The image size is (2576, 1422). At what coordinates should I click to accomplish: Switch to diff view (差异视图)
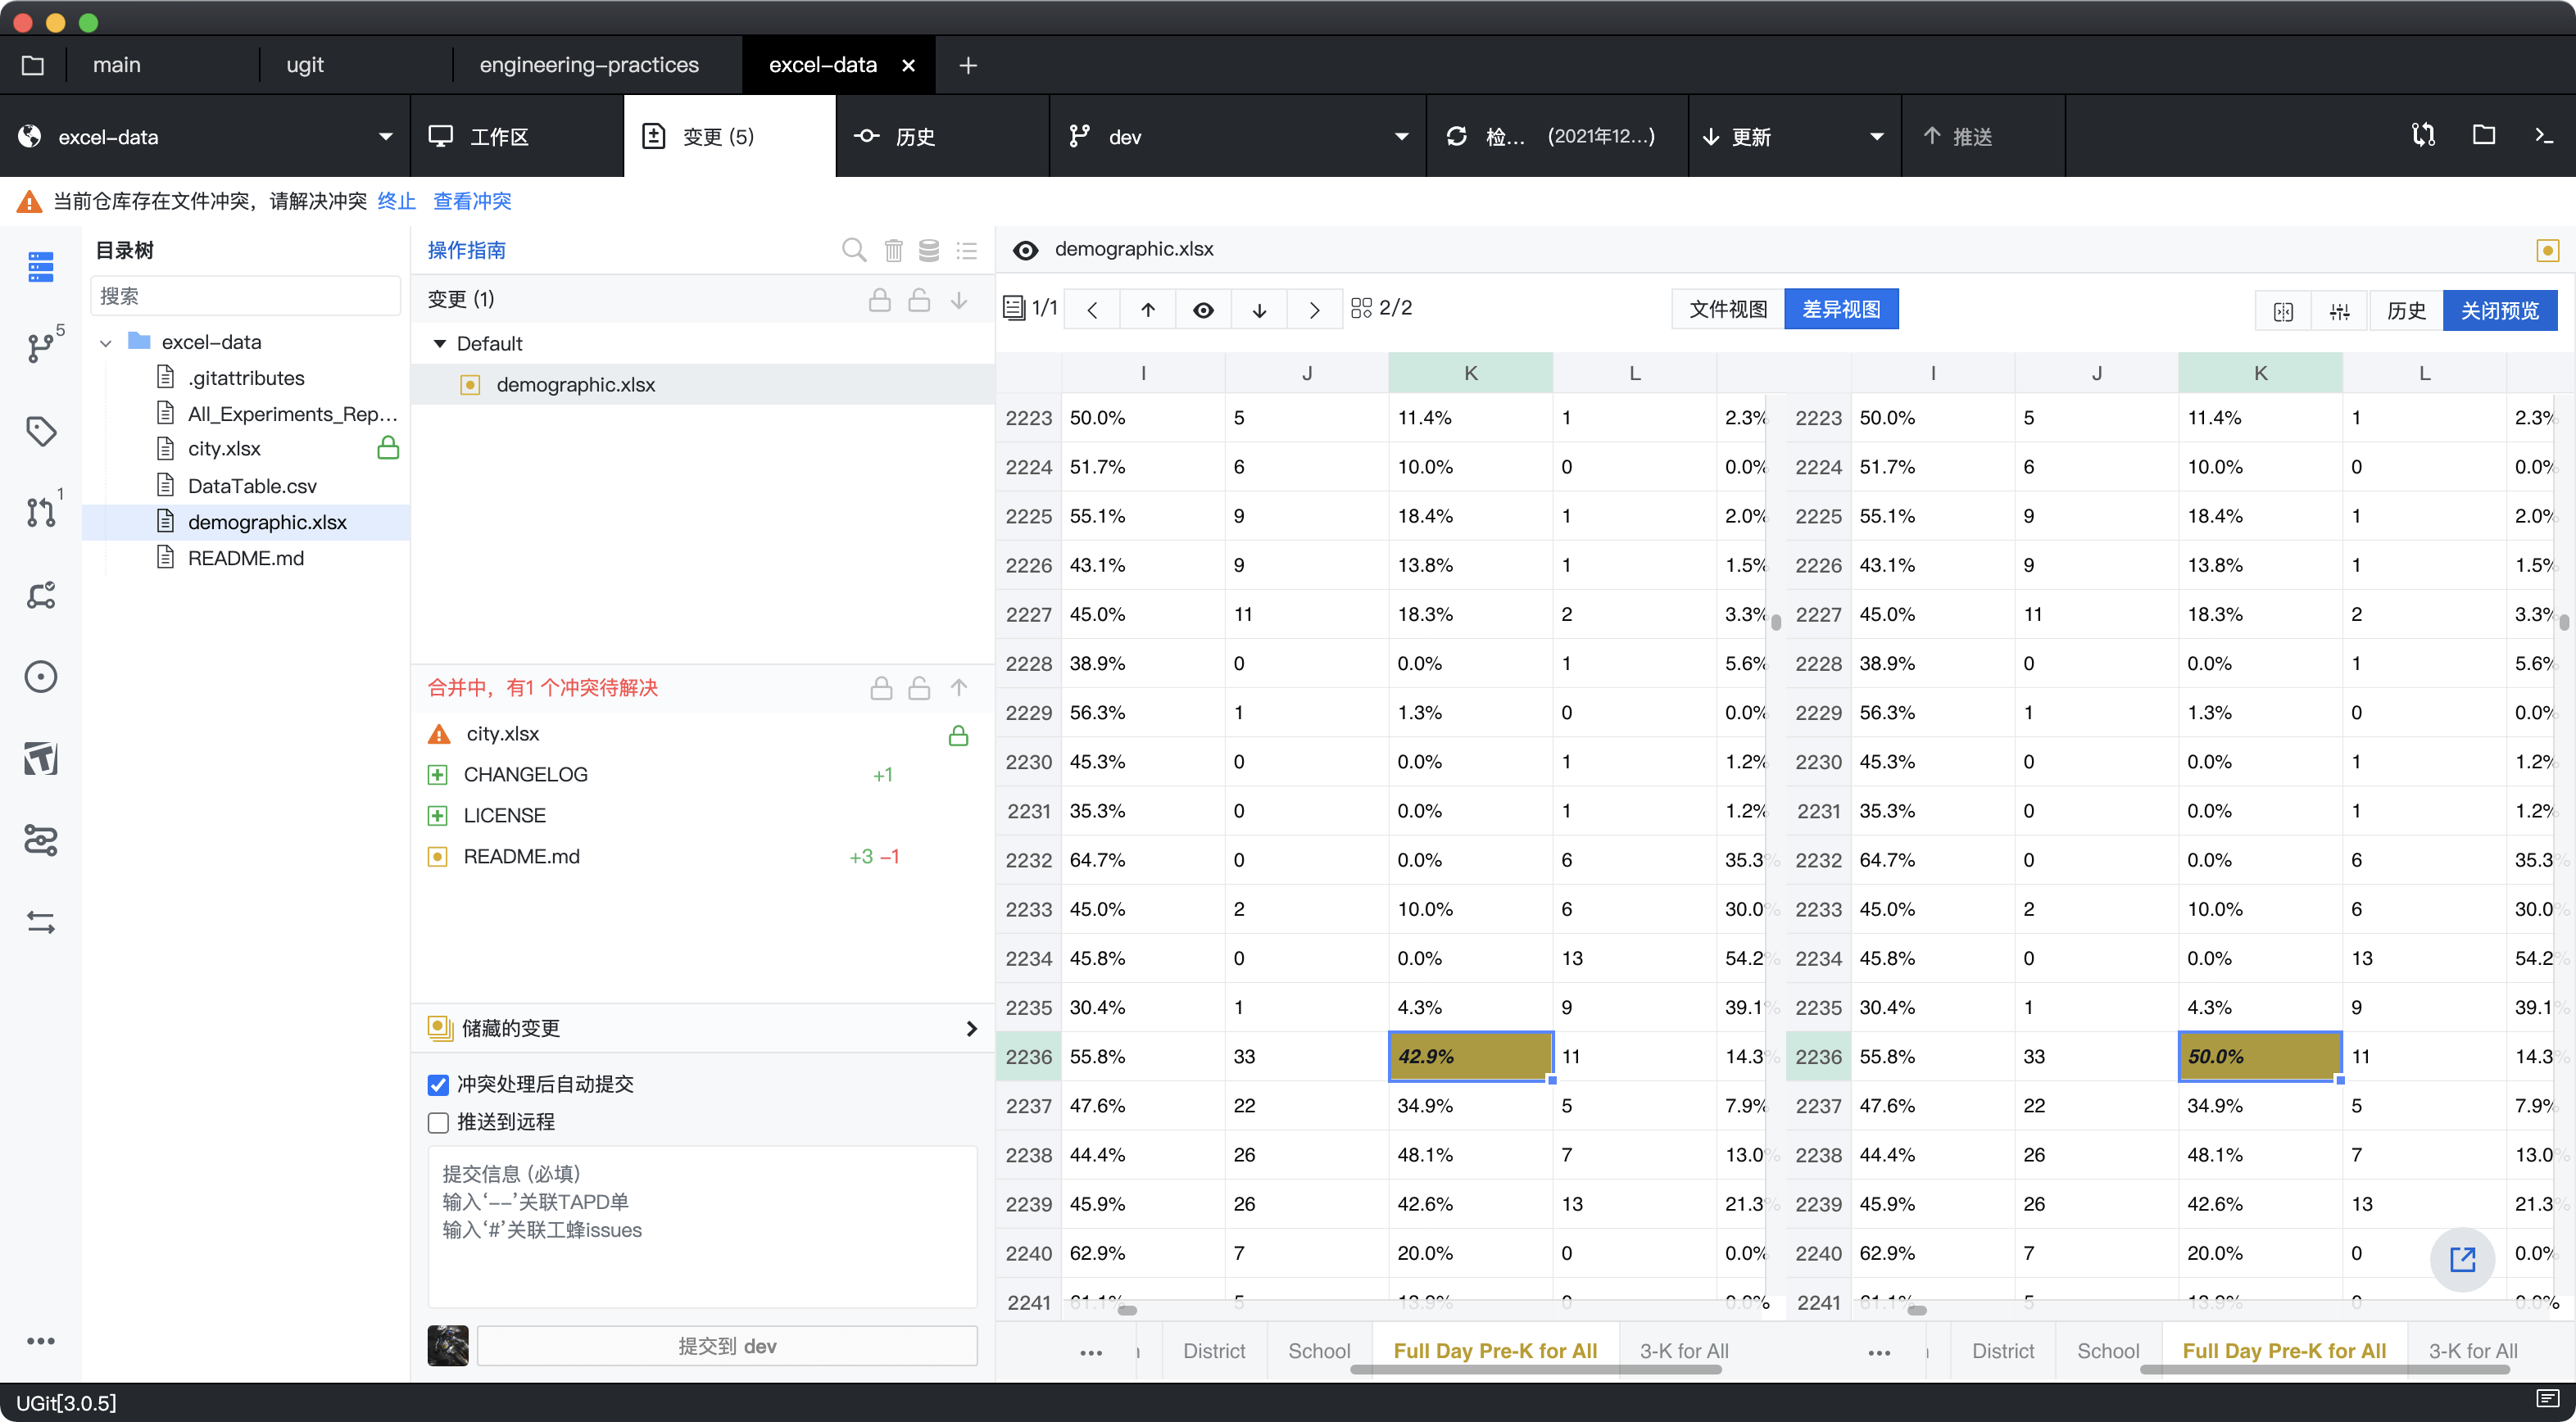click(x=1841, y=309)
